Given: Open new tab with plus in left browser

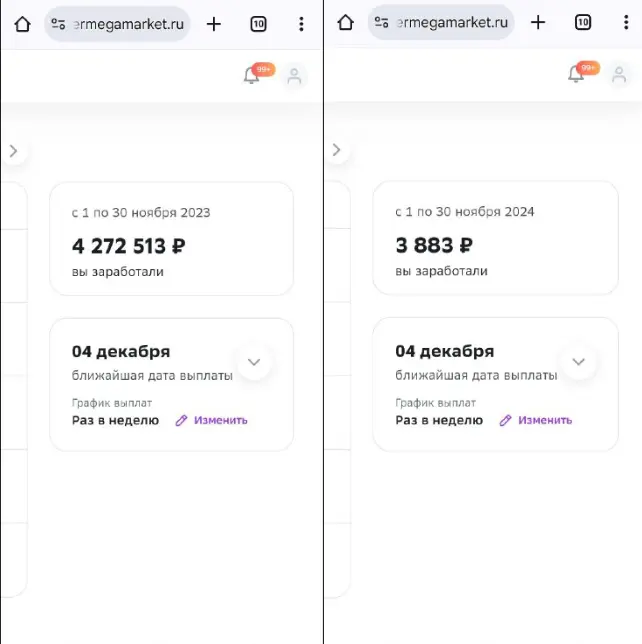Looking at the screenshot, I should pos(214,24).
